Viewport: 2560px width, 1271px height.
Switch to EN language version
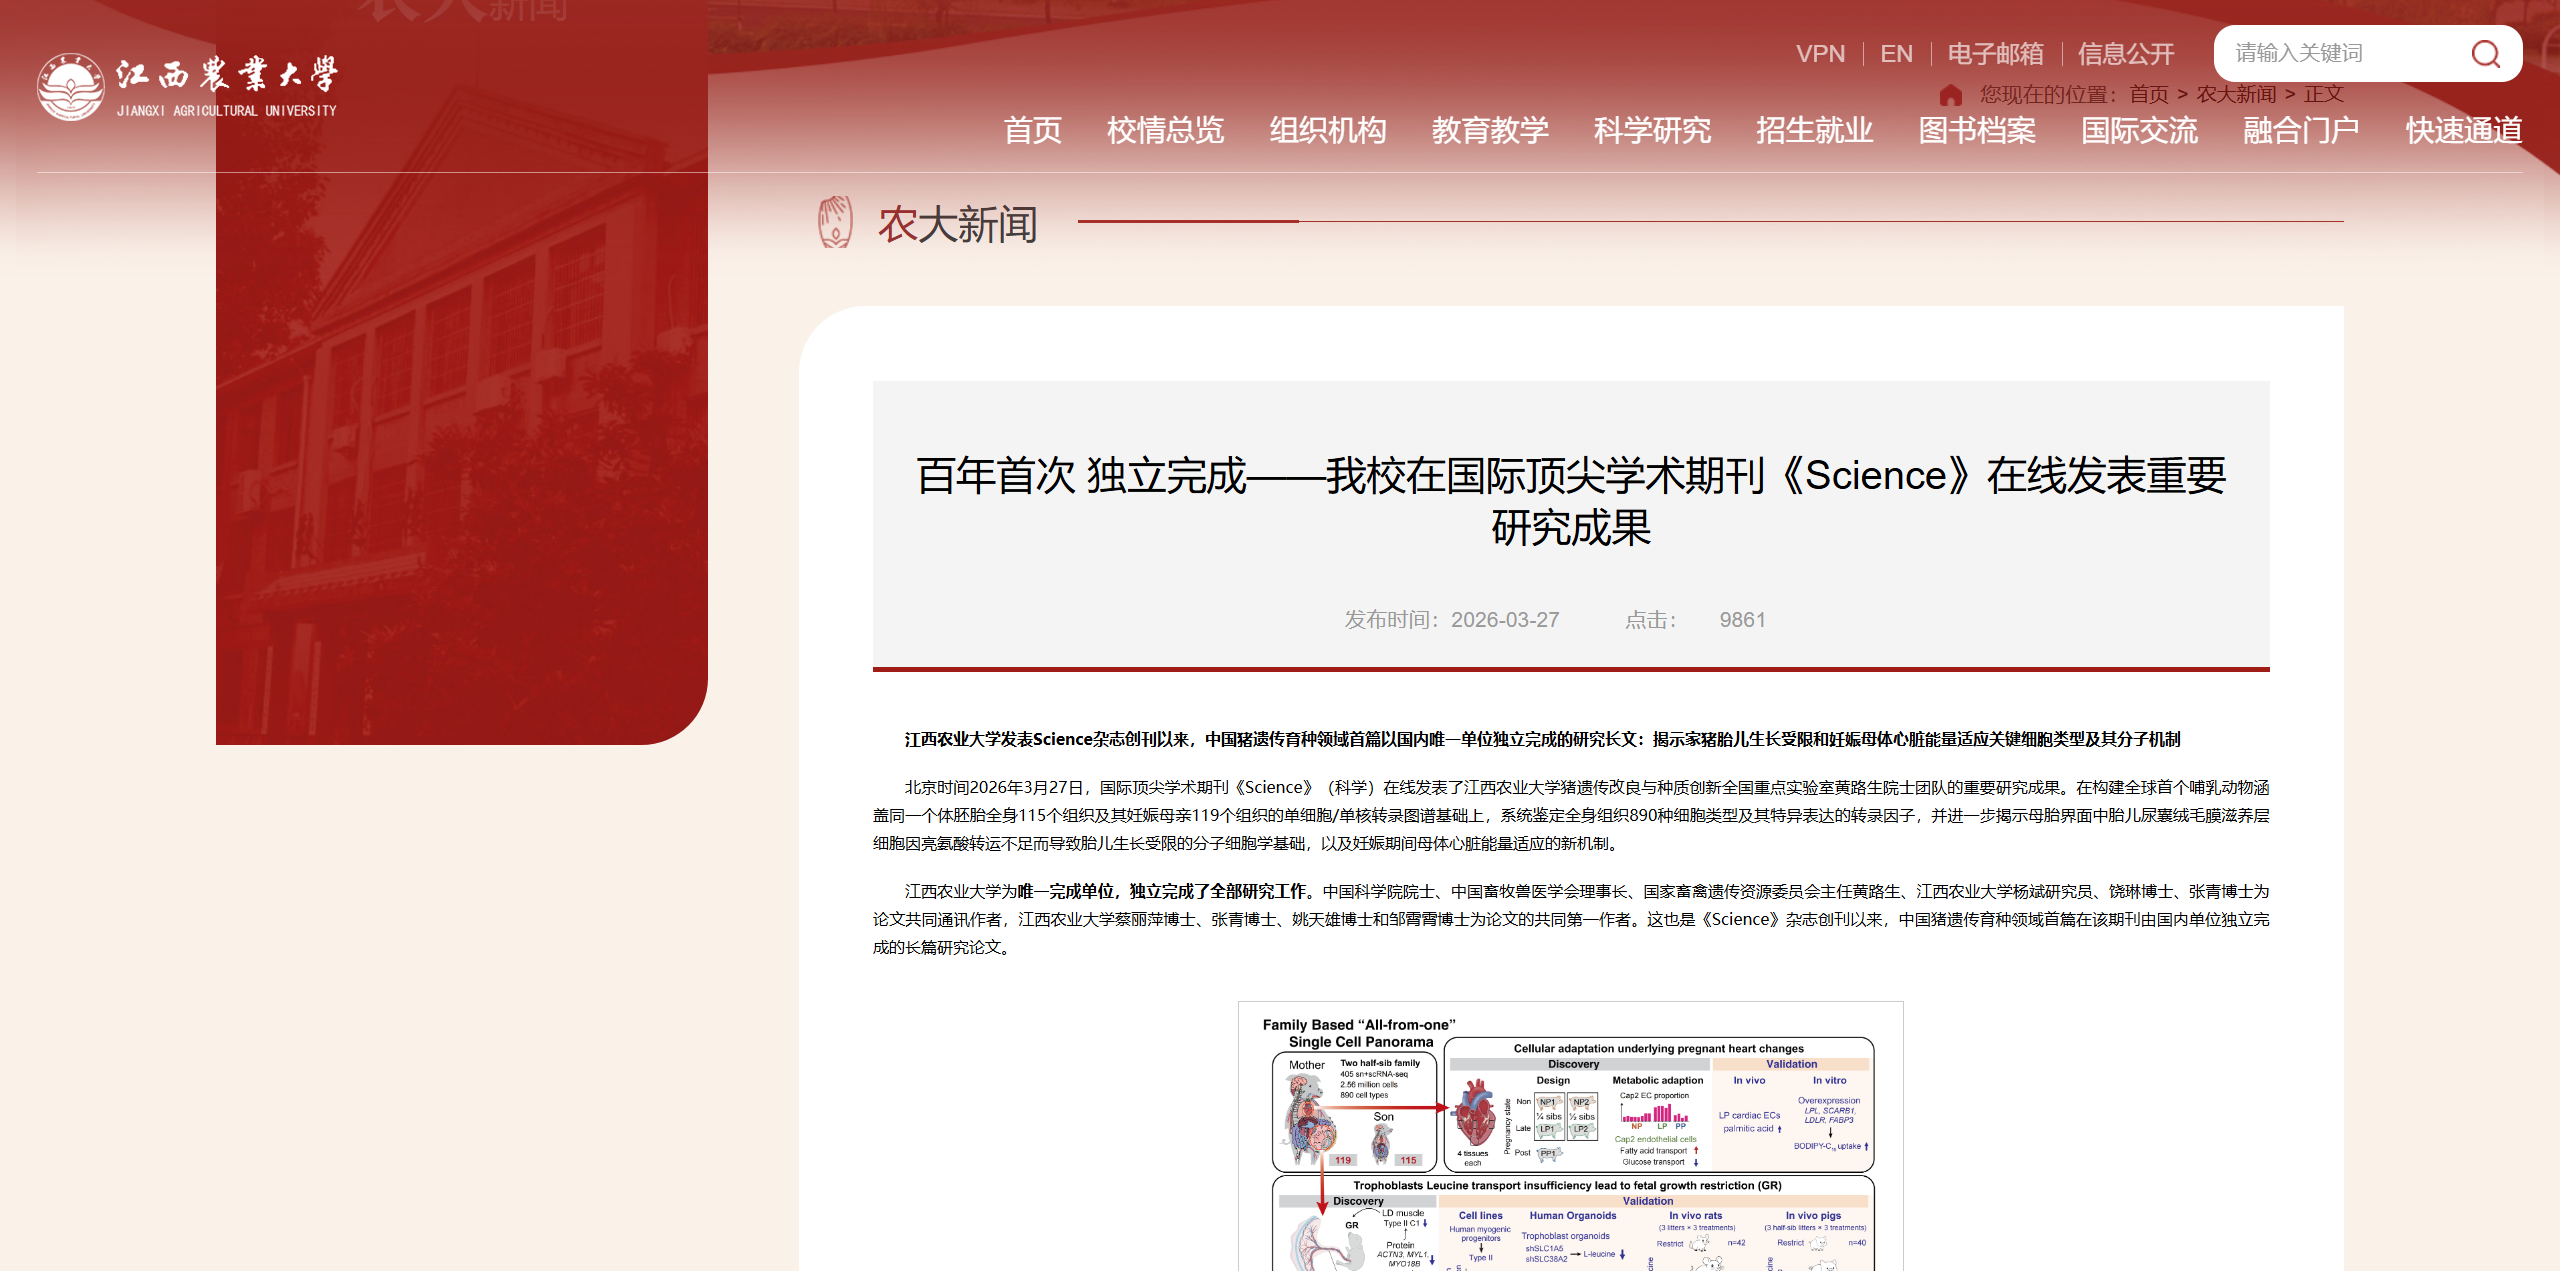1896,54
